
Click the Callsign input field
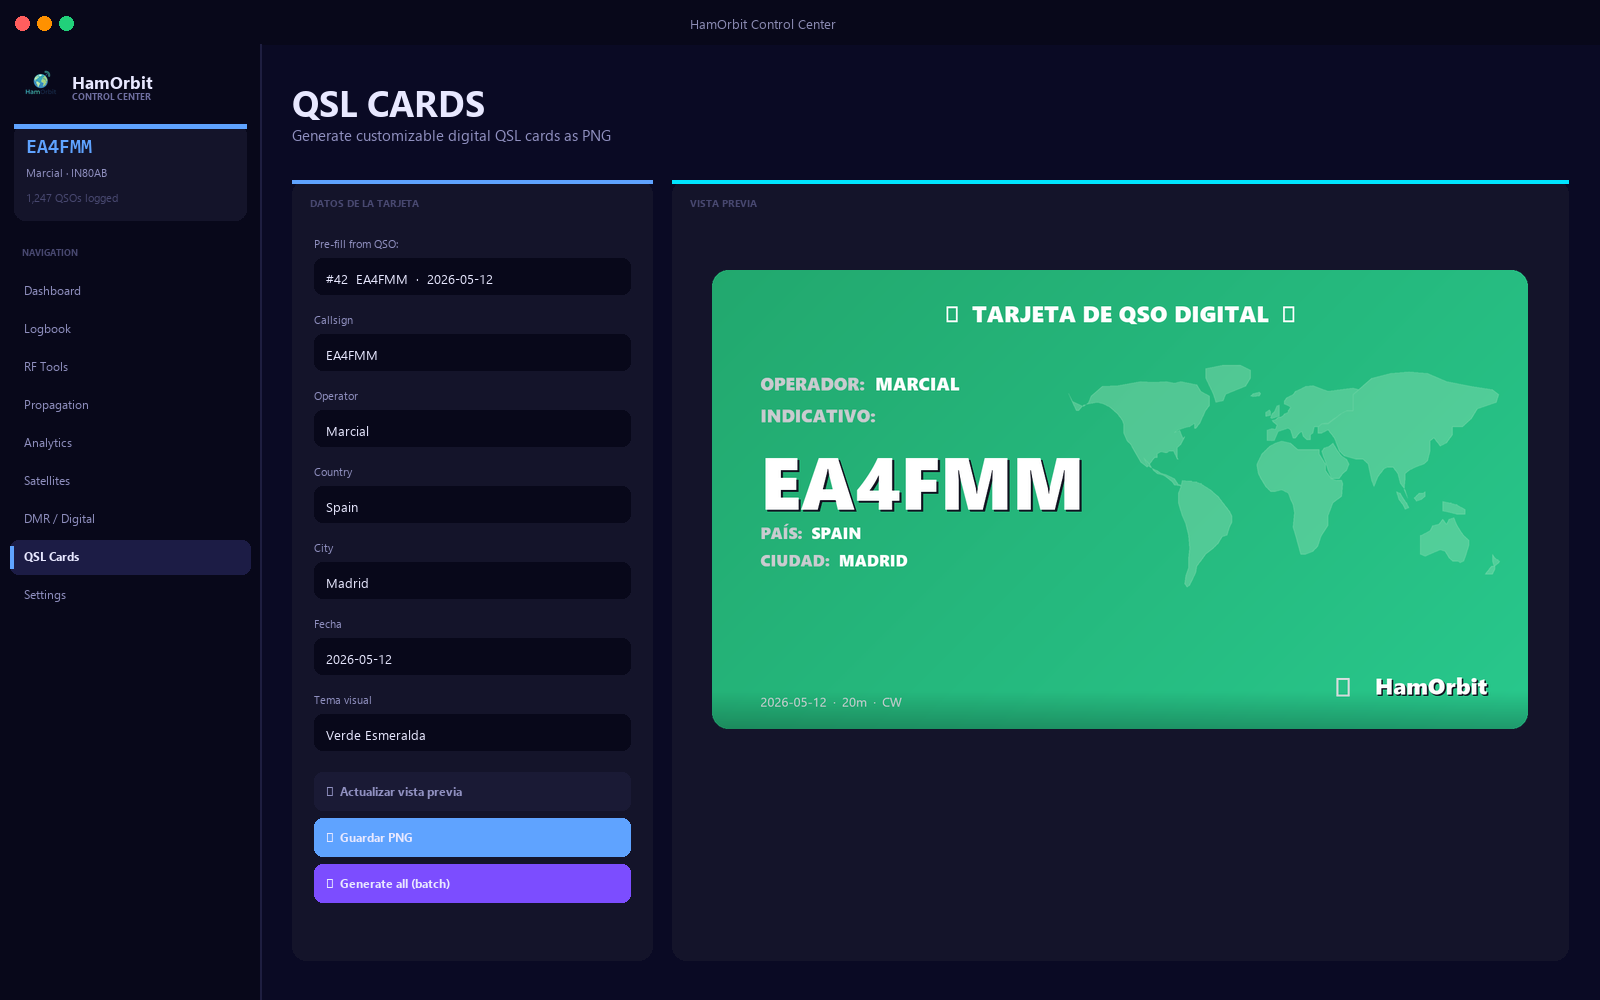point(472,353)
